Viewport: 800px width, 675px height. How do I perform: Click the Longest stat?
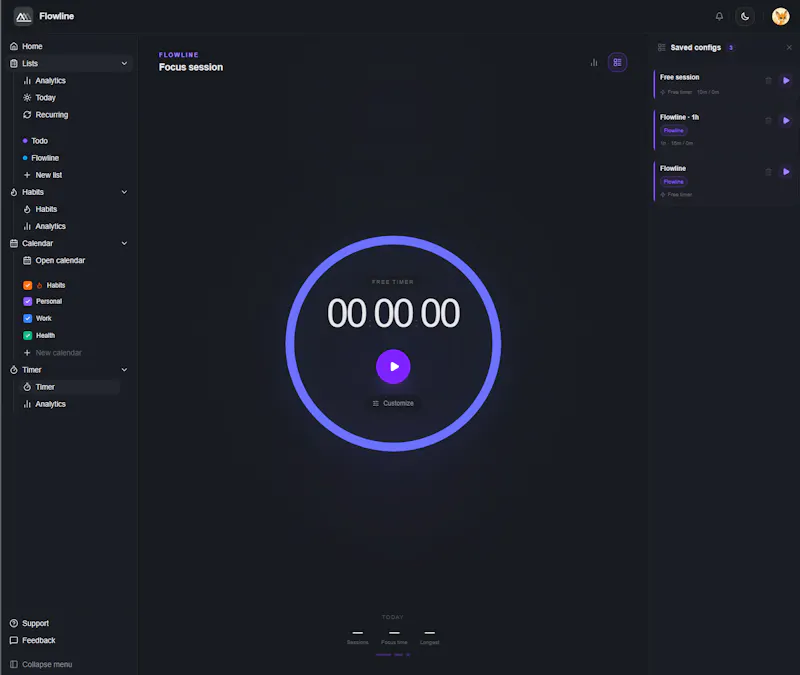point(430,638)
